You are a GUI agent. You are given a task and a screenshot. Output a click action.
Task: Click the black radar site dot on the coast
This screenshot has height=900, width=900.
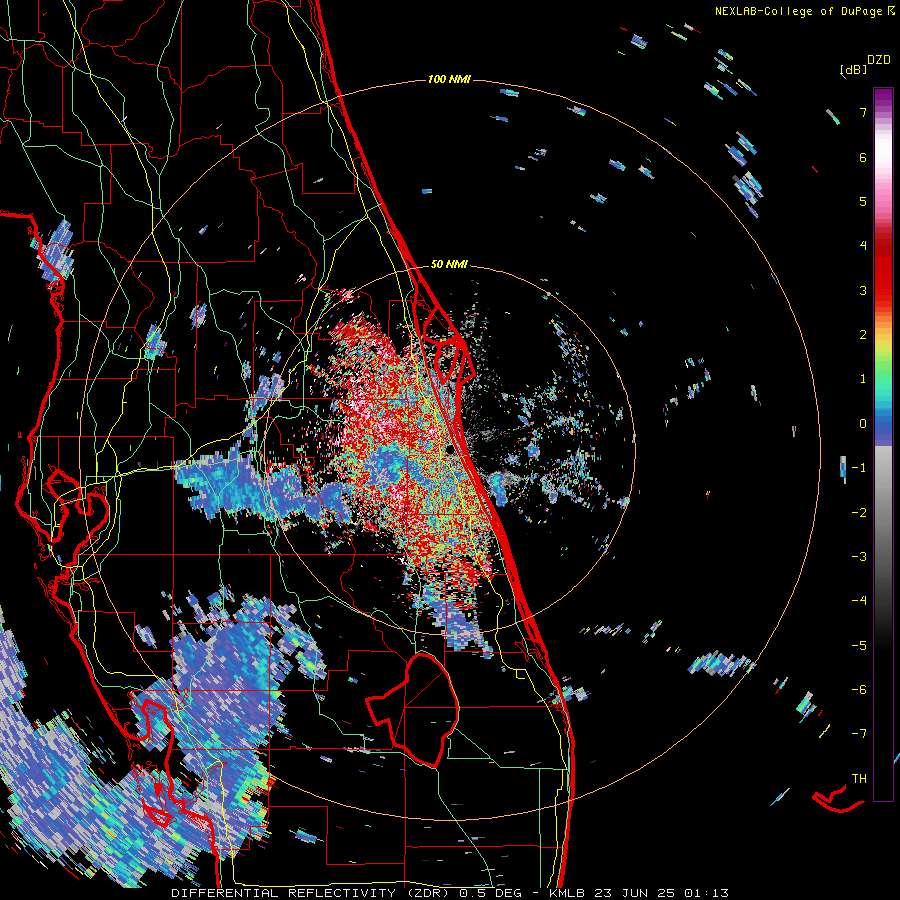click(x=449, y=449)
